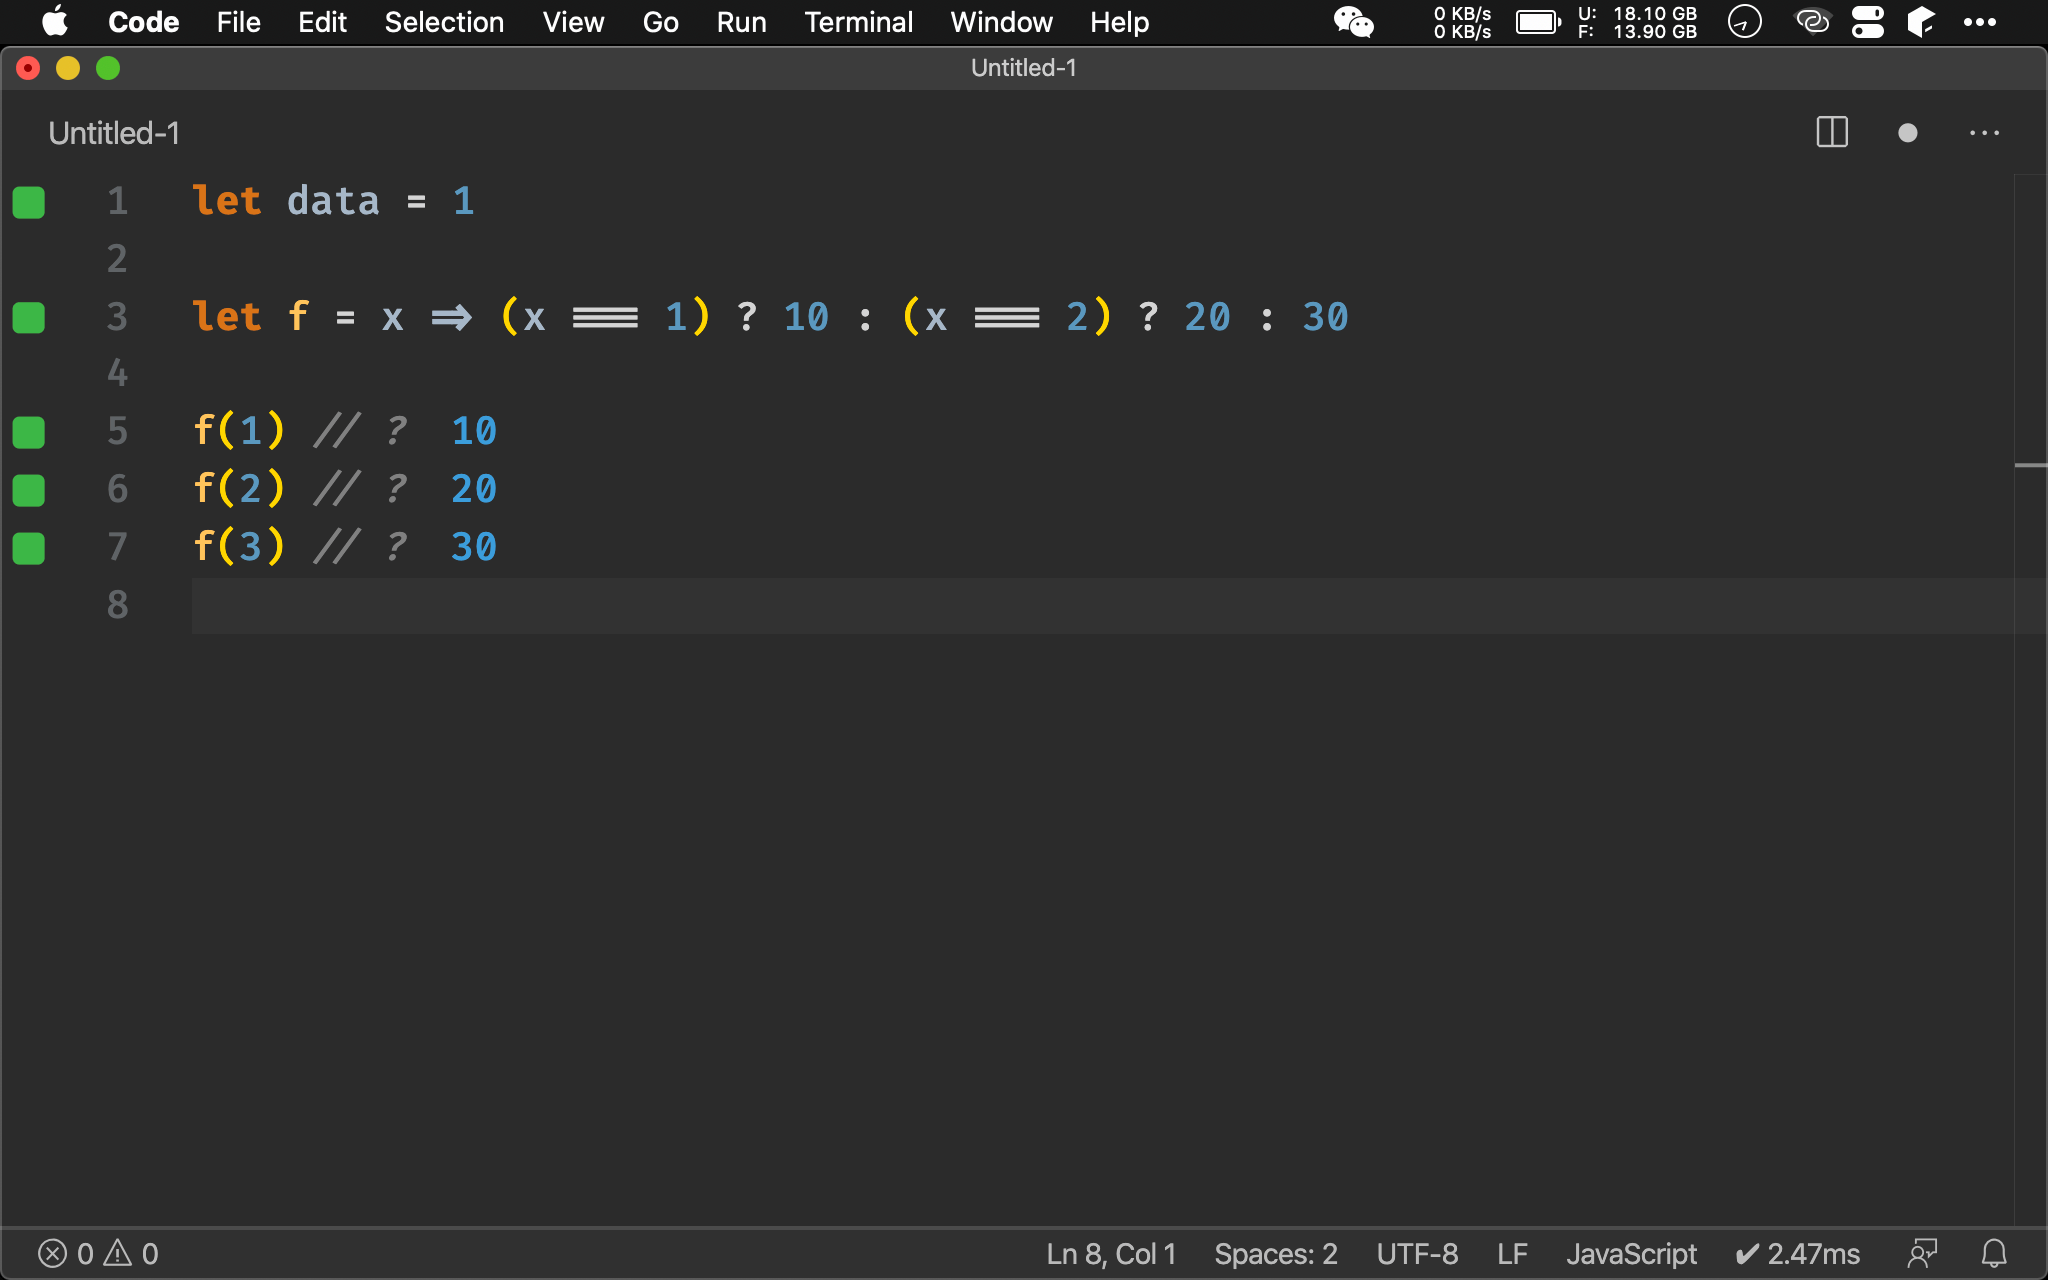Click green coverage marker on line 3
The width and height of the screenshot is (2048, 1280).
click(x=29, y=318)
